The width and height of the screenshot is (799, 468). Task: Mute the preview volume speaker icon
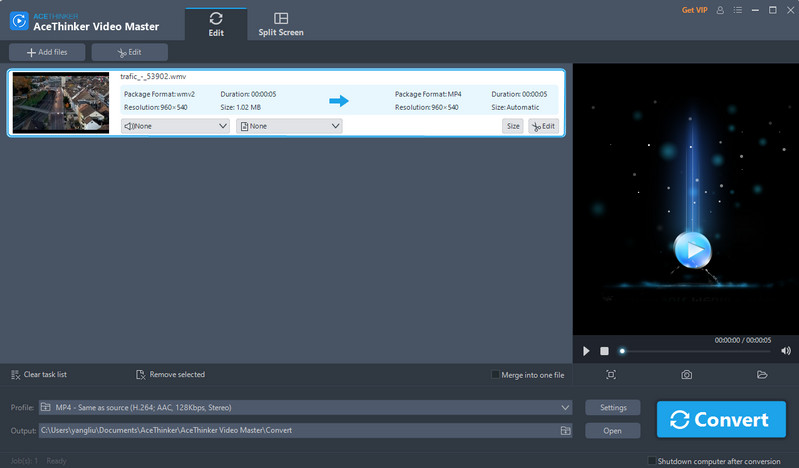pyautogui.click(x=786, y=351)
